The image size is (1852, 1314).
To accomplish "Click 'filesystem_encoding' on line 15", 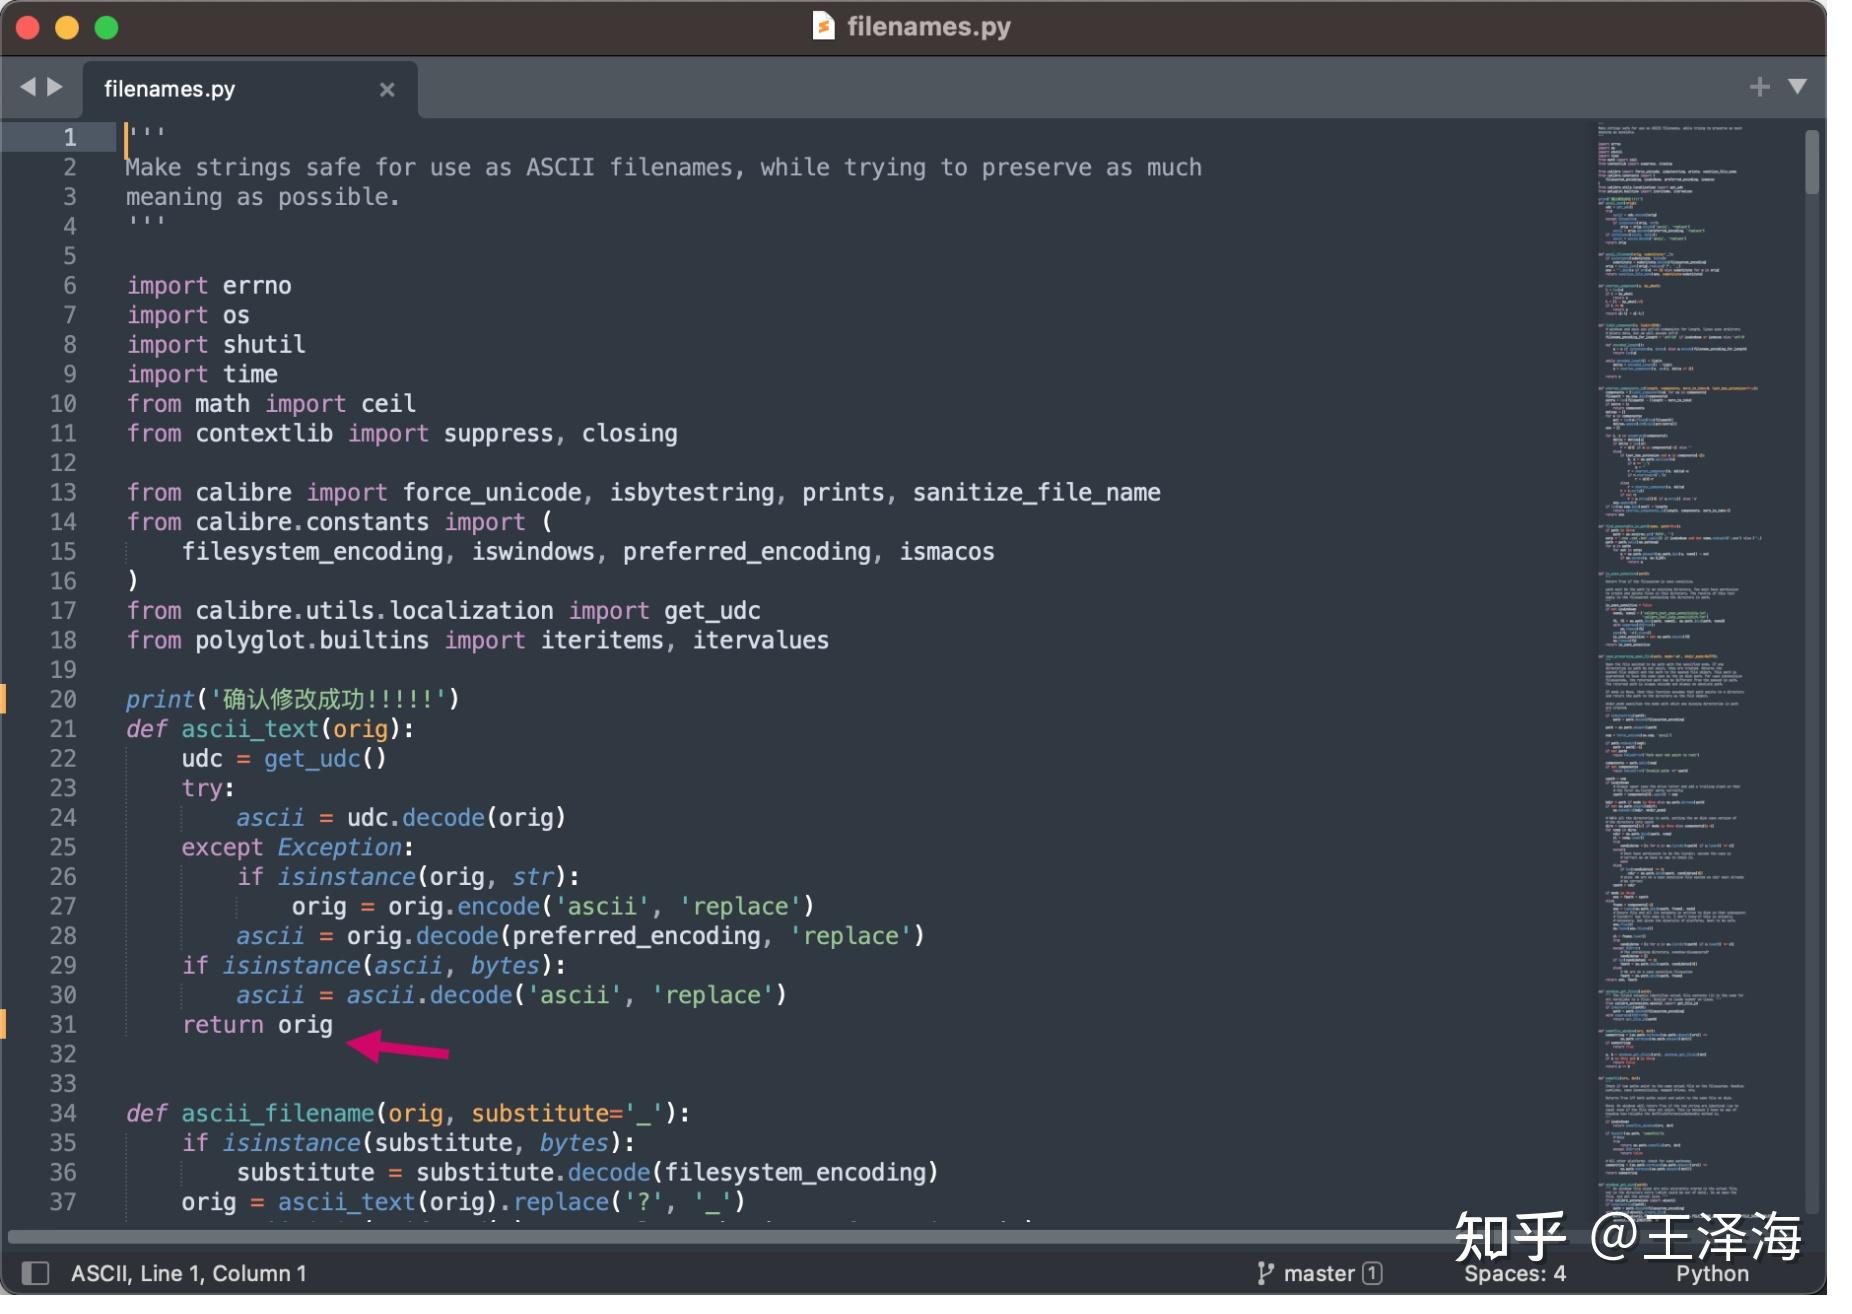I will 312,552.
